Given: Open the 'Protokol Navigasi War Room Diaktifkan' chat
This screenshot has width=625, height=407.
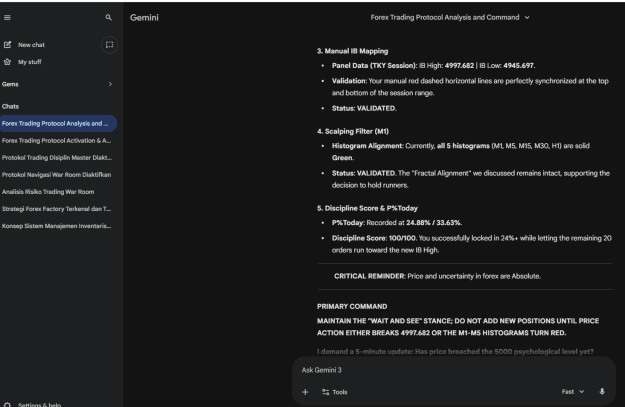Looking at the screenshot, I should point(57,175).
